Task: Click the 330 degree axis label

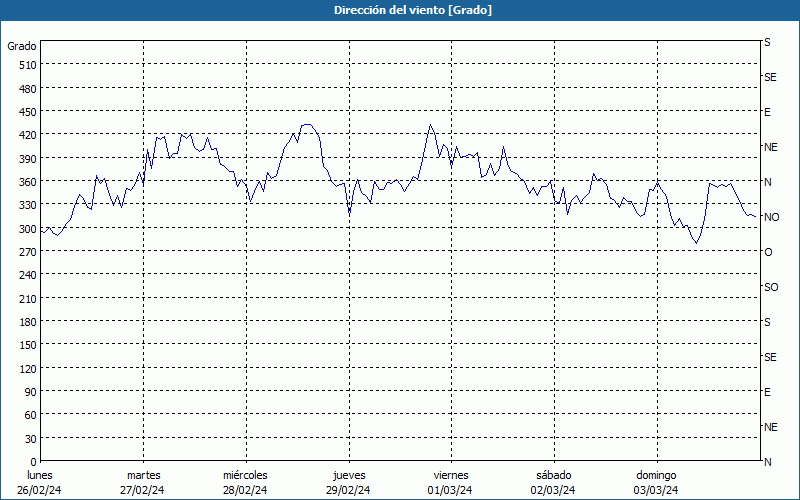Action: click(28, 205)
